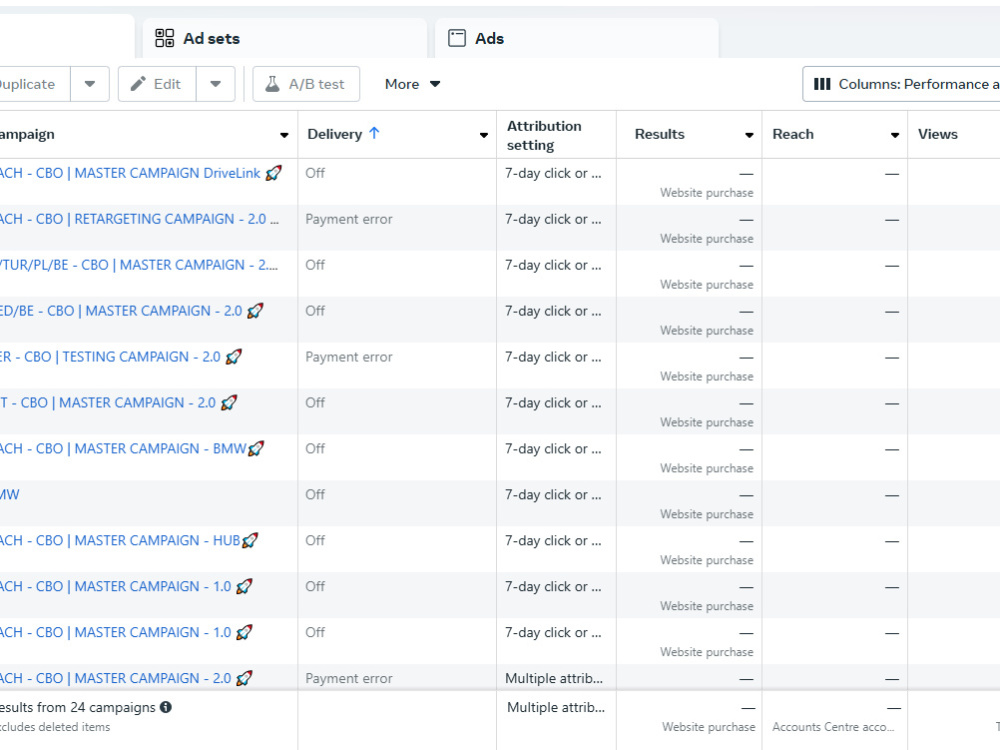Viewport: 1000px width, 750px height.
Task: Open the RETARGETING CAMPAIGN - 2.0 campaign
Action: coord(139,219)
